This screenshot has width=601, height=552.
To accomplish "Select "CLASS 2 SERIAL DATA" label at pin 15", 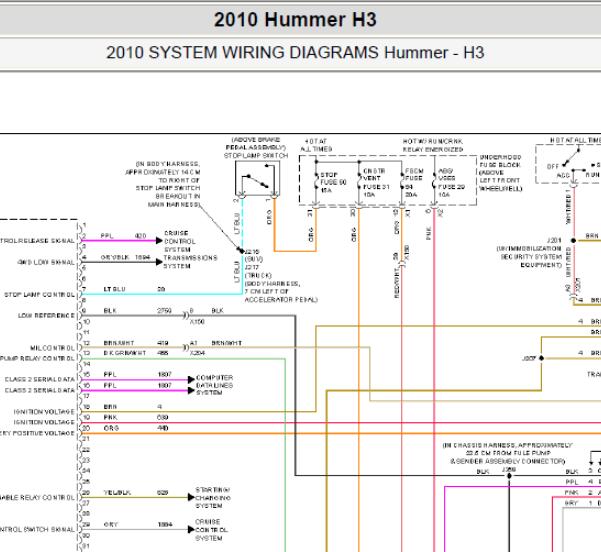I will coord(39,380).
